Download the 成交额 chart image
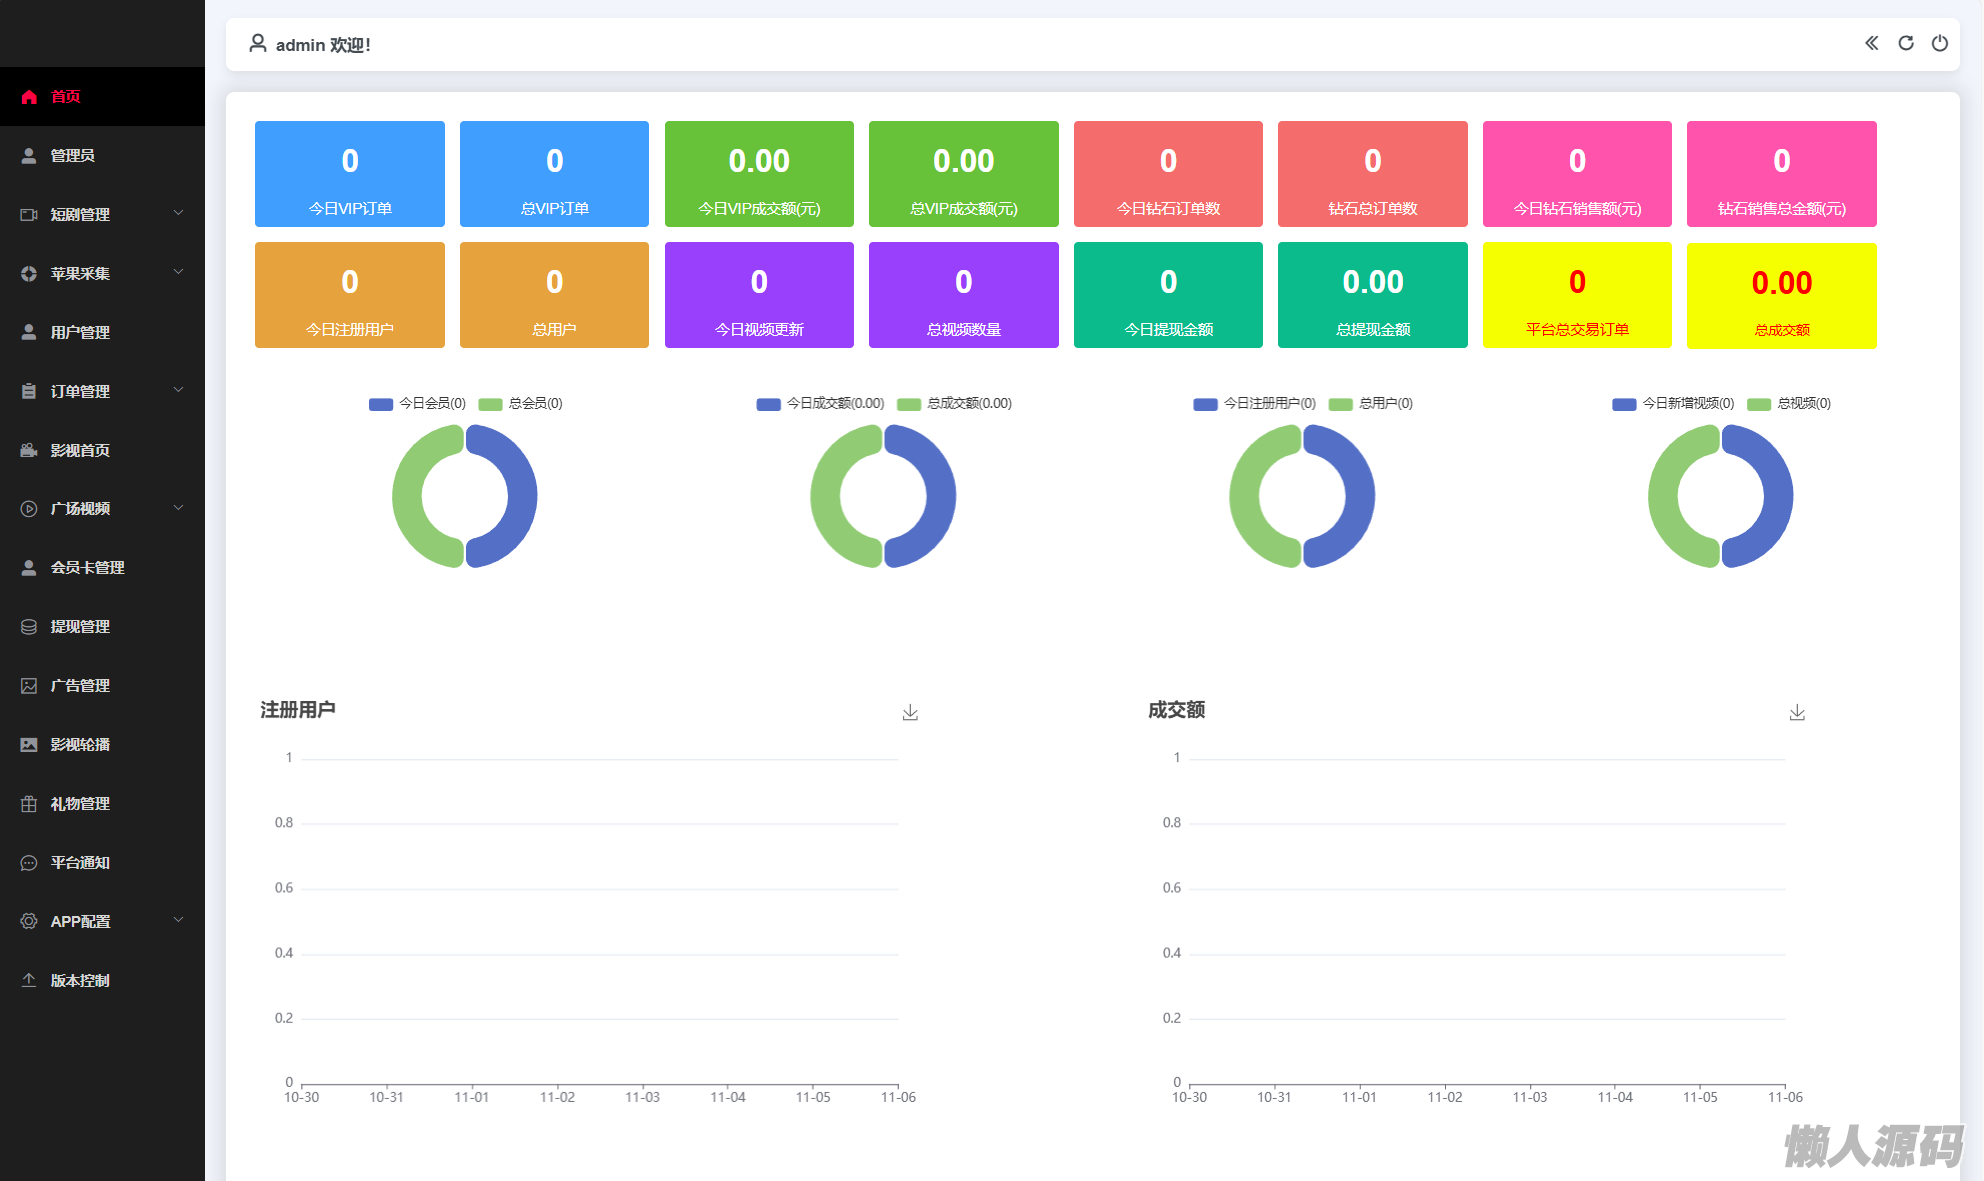Viewport: 1984px width, 1181px height. click(x=1797, y=712)
